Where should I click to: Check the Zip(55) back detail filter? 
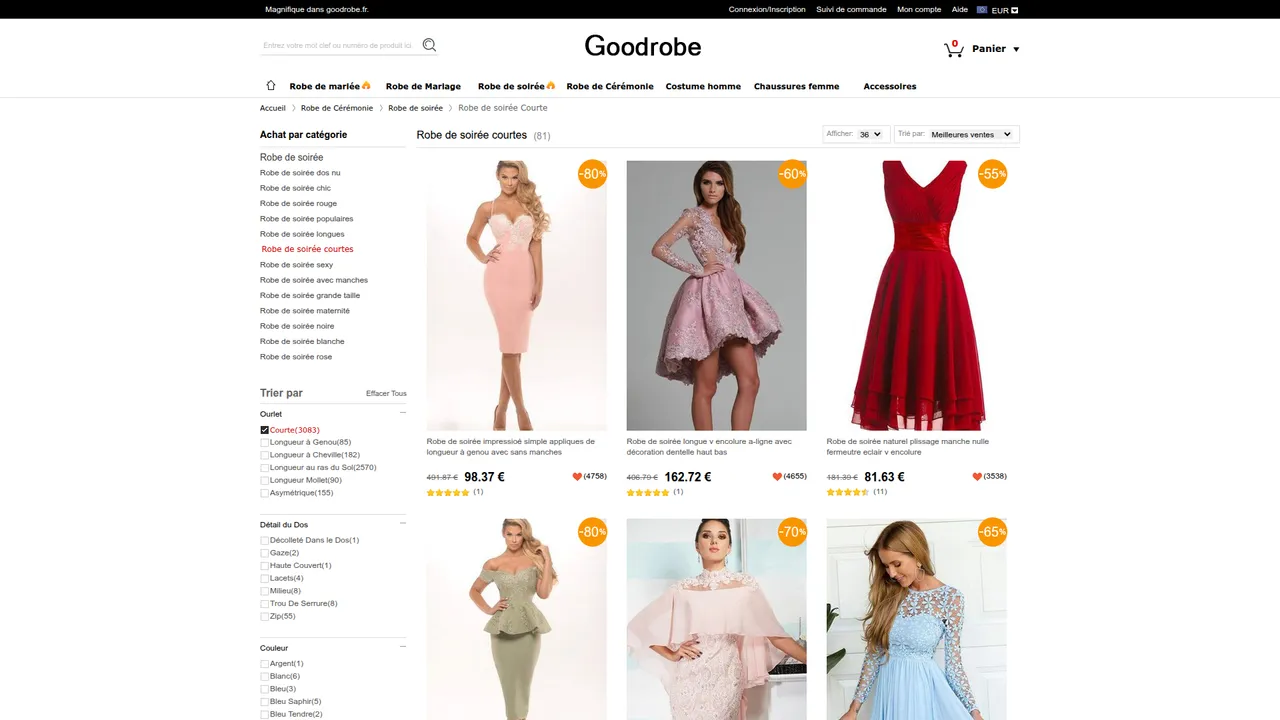tap(265, 616)
